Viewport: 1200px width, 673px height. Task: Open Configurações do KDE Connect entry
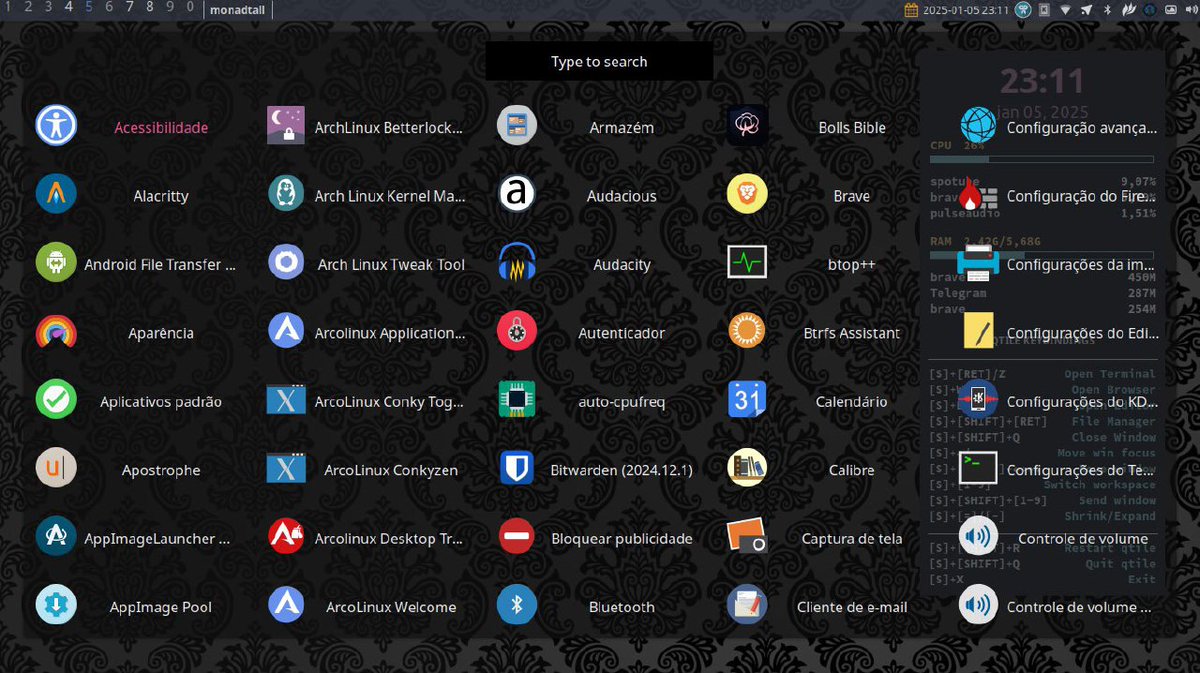[x=978, y=401]
